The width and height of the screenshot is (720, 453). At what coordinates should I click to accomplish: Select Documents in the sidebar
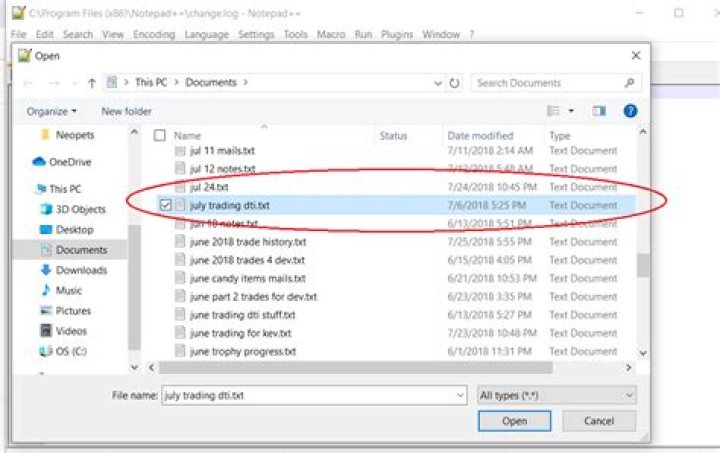73,250
